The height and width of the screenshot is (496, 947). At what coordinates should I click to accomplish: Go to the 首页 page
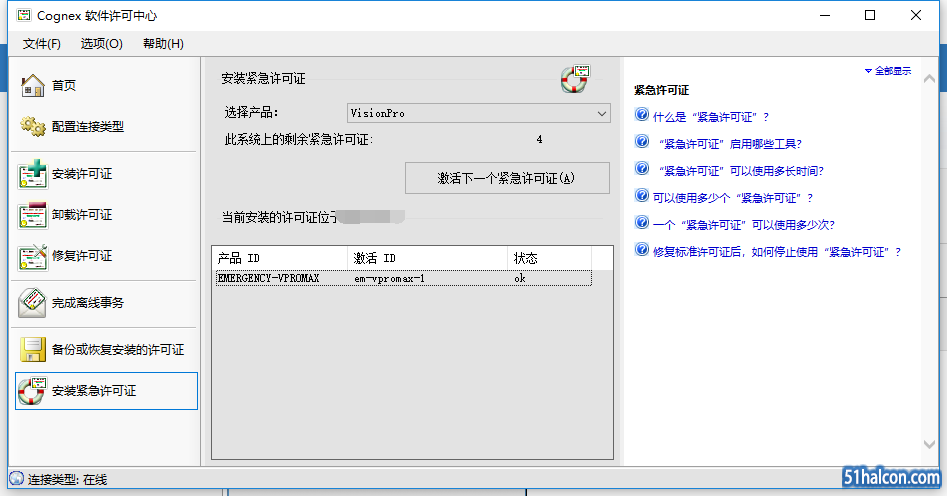[x=63, y=85]
